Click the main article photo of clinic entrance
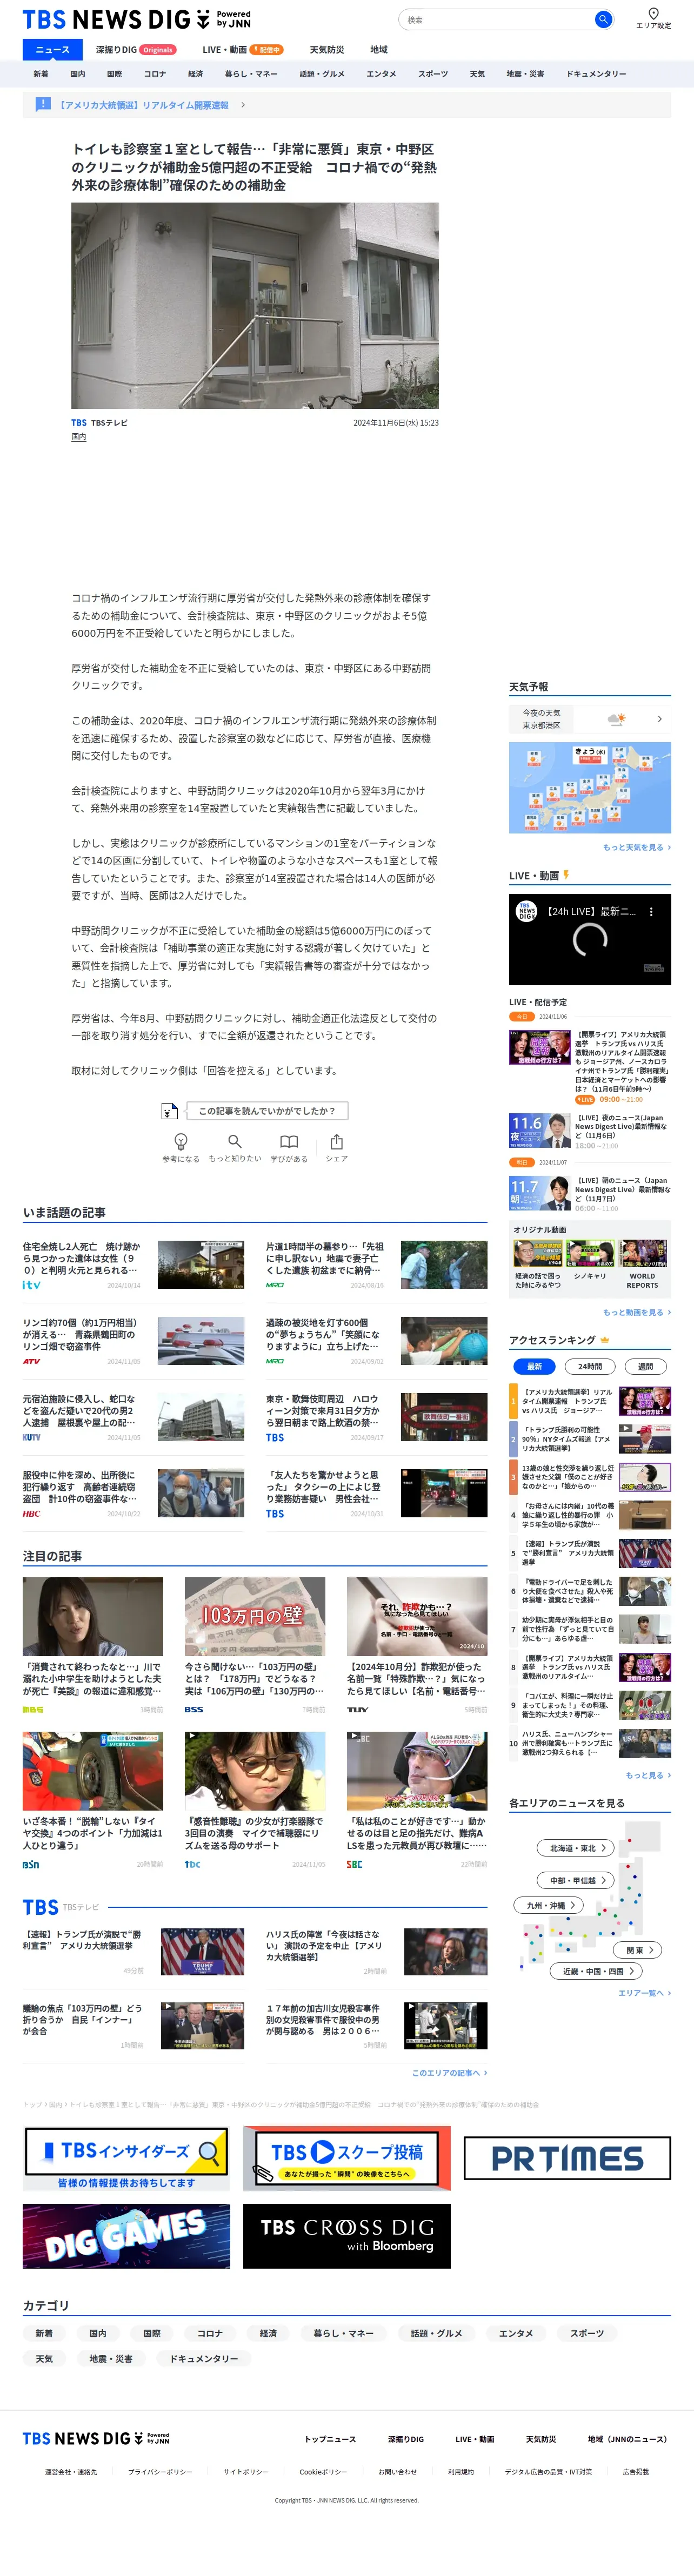 point(255,306)
